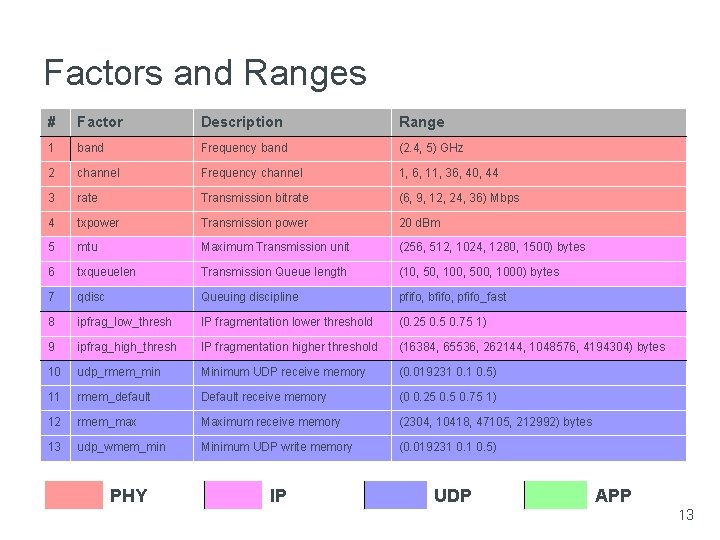This screenshot has width=720, height=540.
Task: Click the '20 dBm' range cell
Action: coord(420,223)
